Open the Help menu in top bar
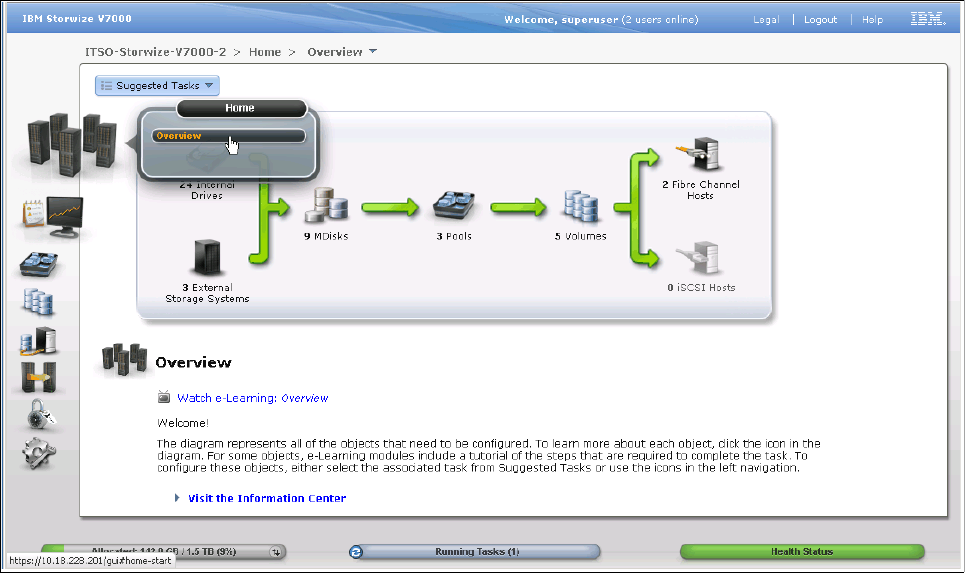The image size is (965, 573). pos(872,20)
